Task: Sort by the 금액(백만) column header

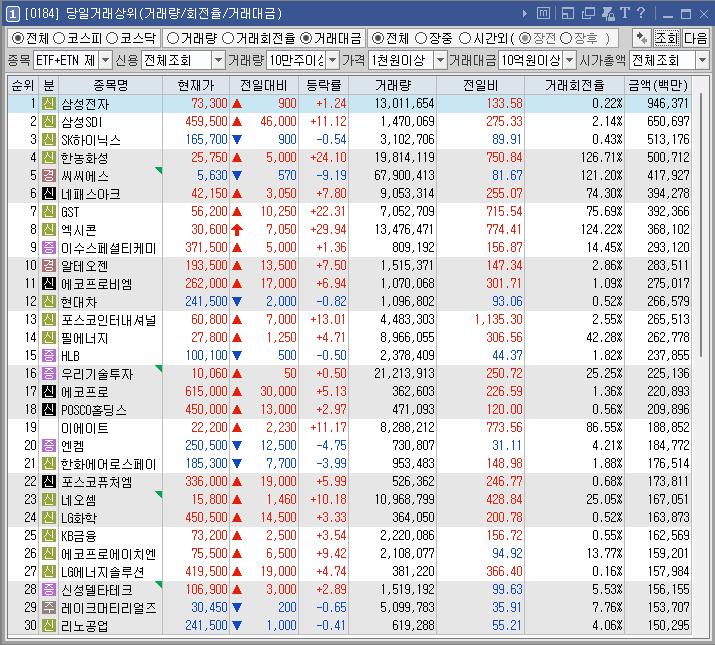Action: pos(658,85)
